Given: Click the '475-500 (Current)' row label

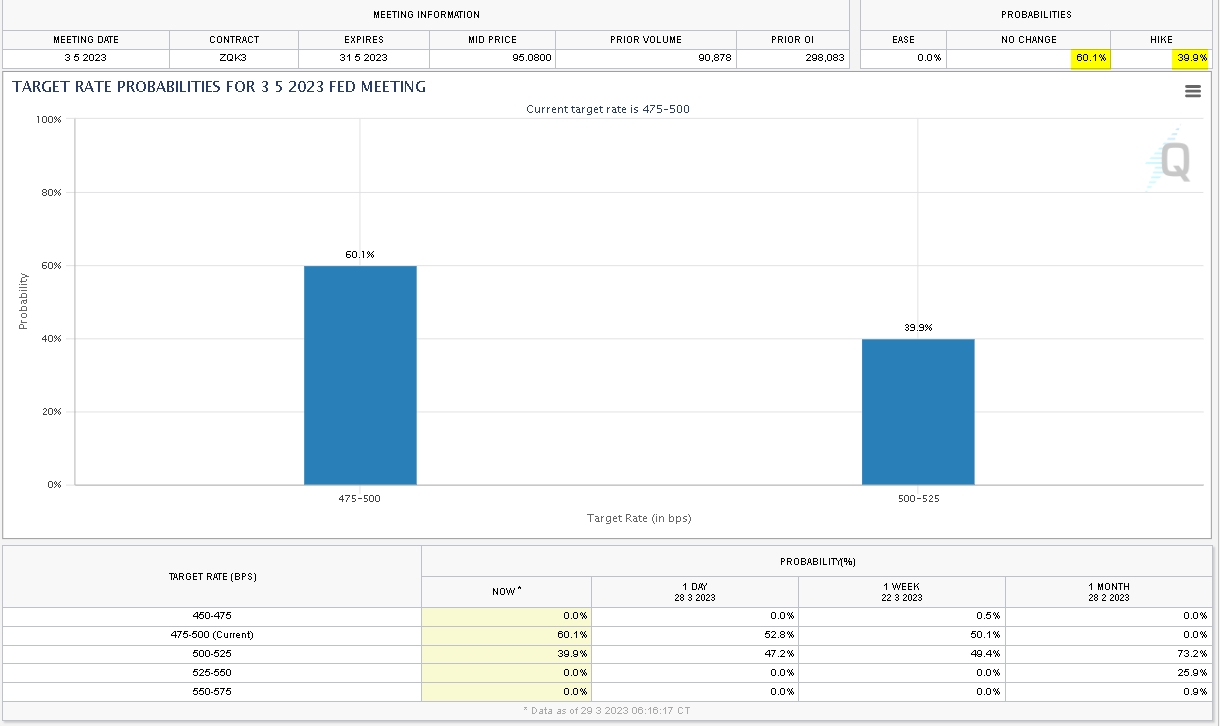Looking at the screenshot, I should click(x=212, y=635).
